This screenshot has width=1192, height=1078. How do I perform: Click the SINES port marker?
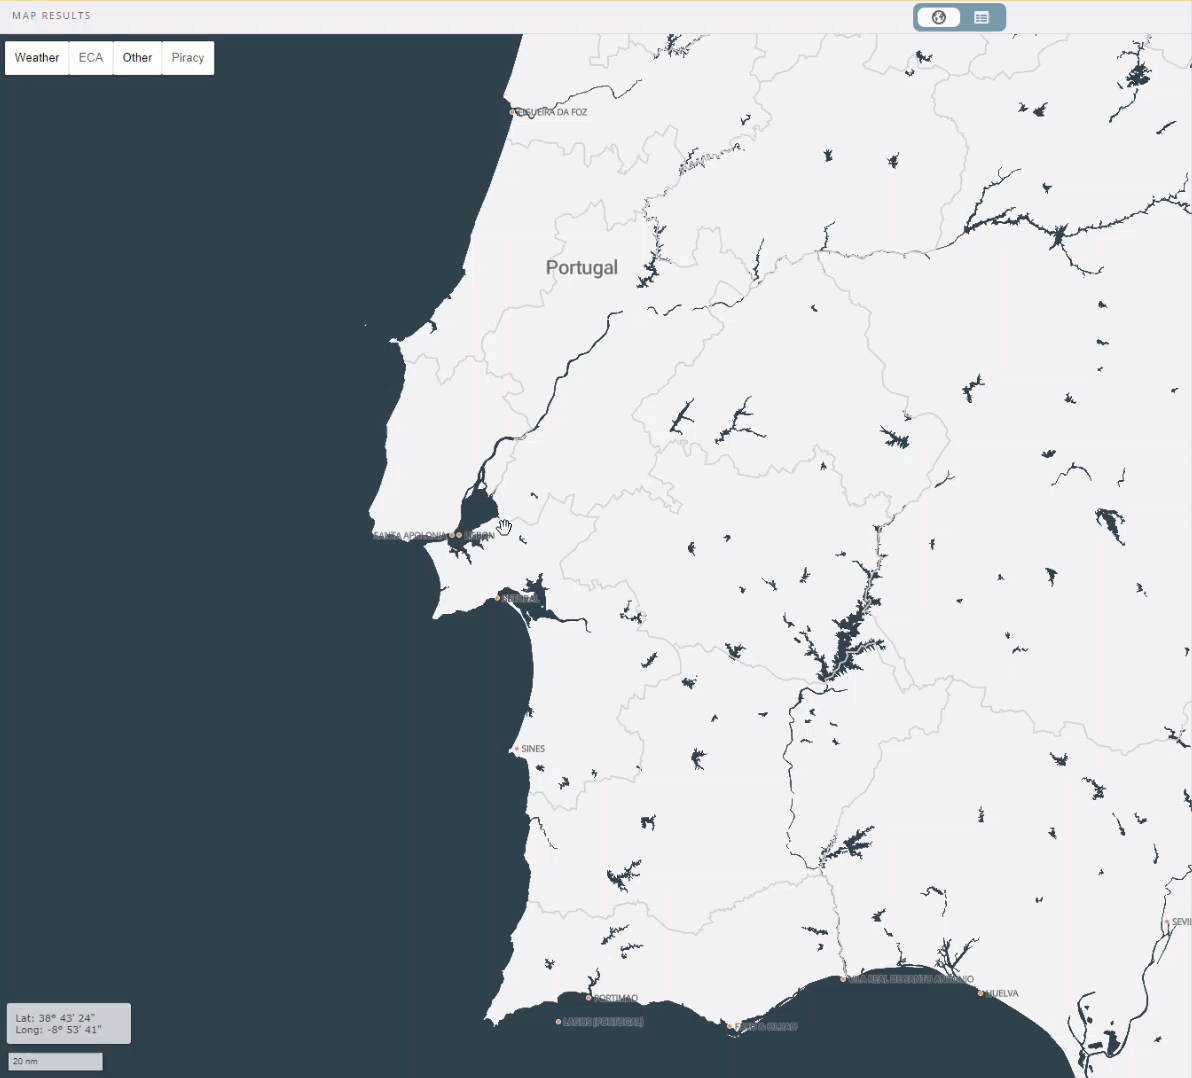(x=518, y=748)
